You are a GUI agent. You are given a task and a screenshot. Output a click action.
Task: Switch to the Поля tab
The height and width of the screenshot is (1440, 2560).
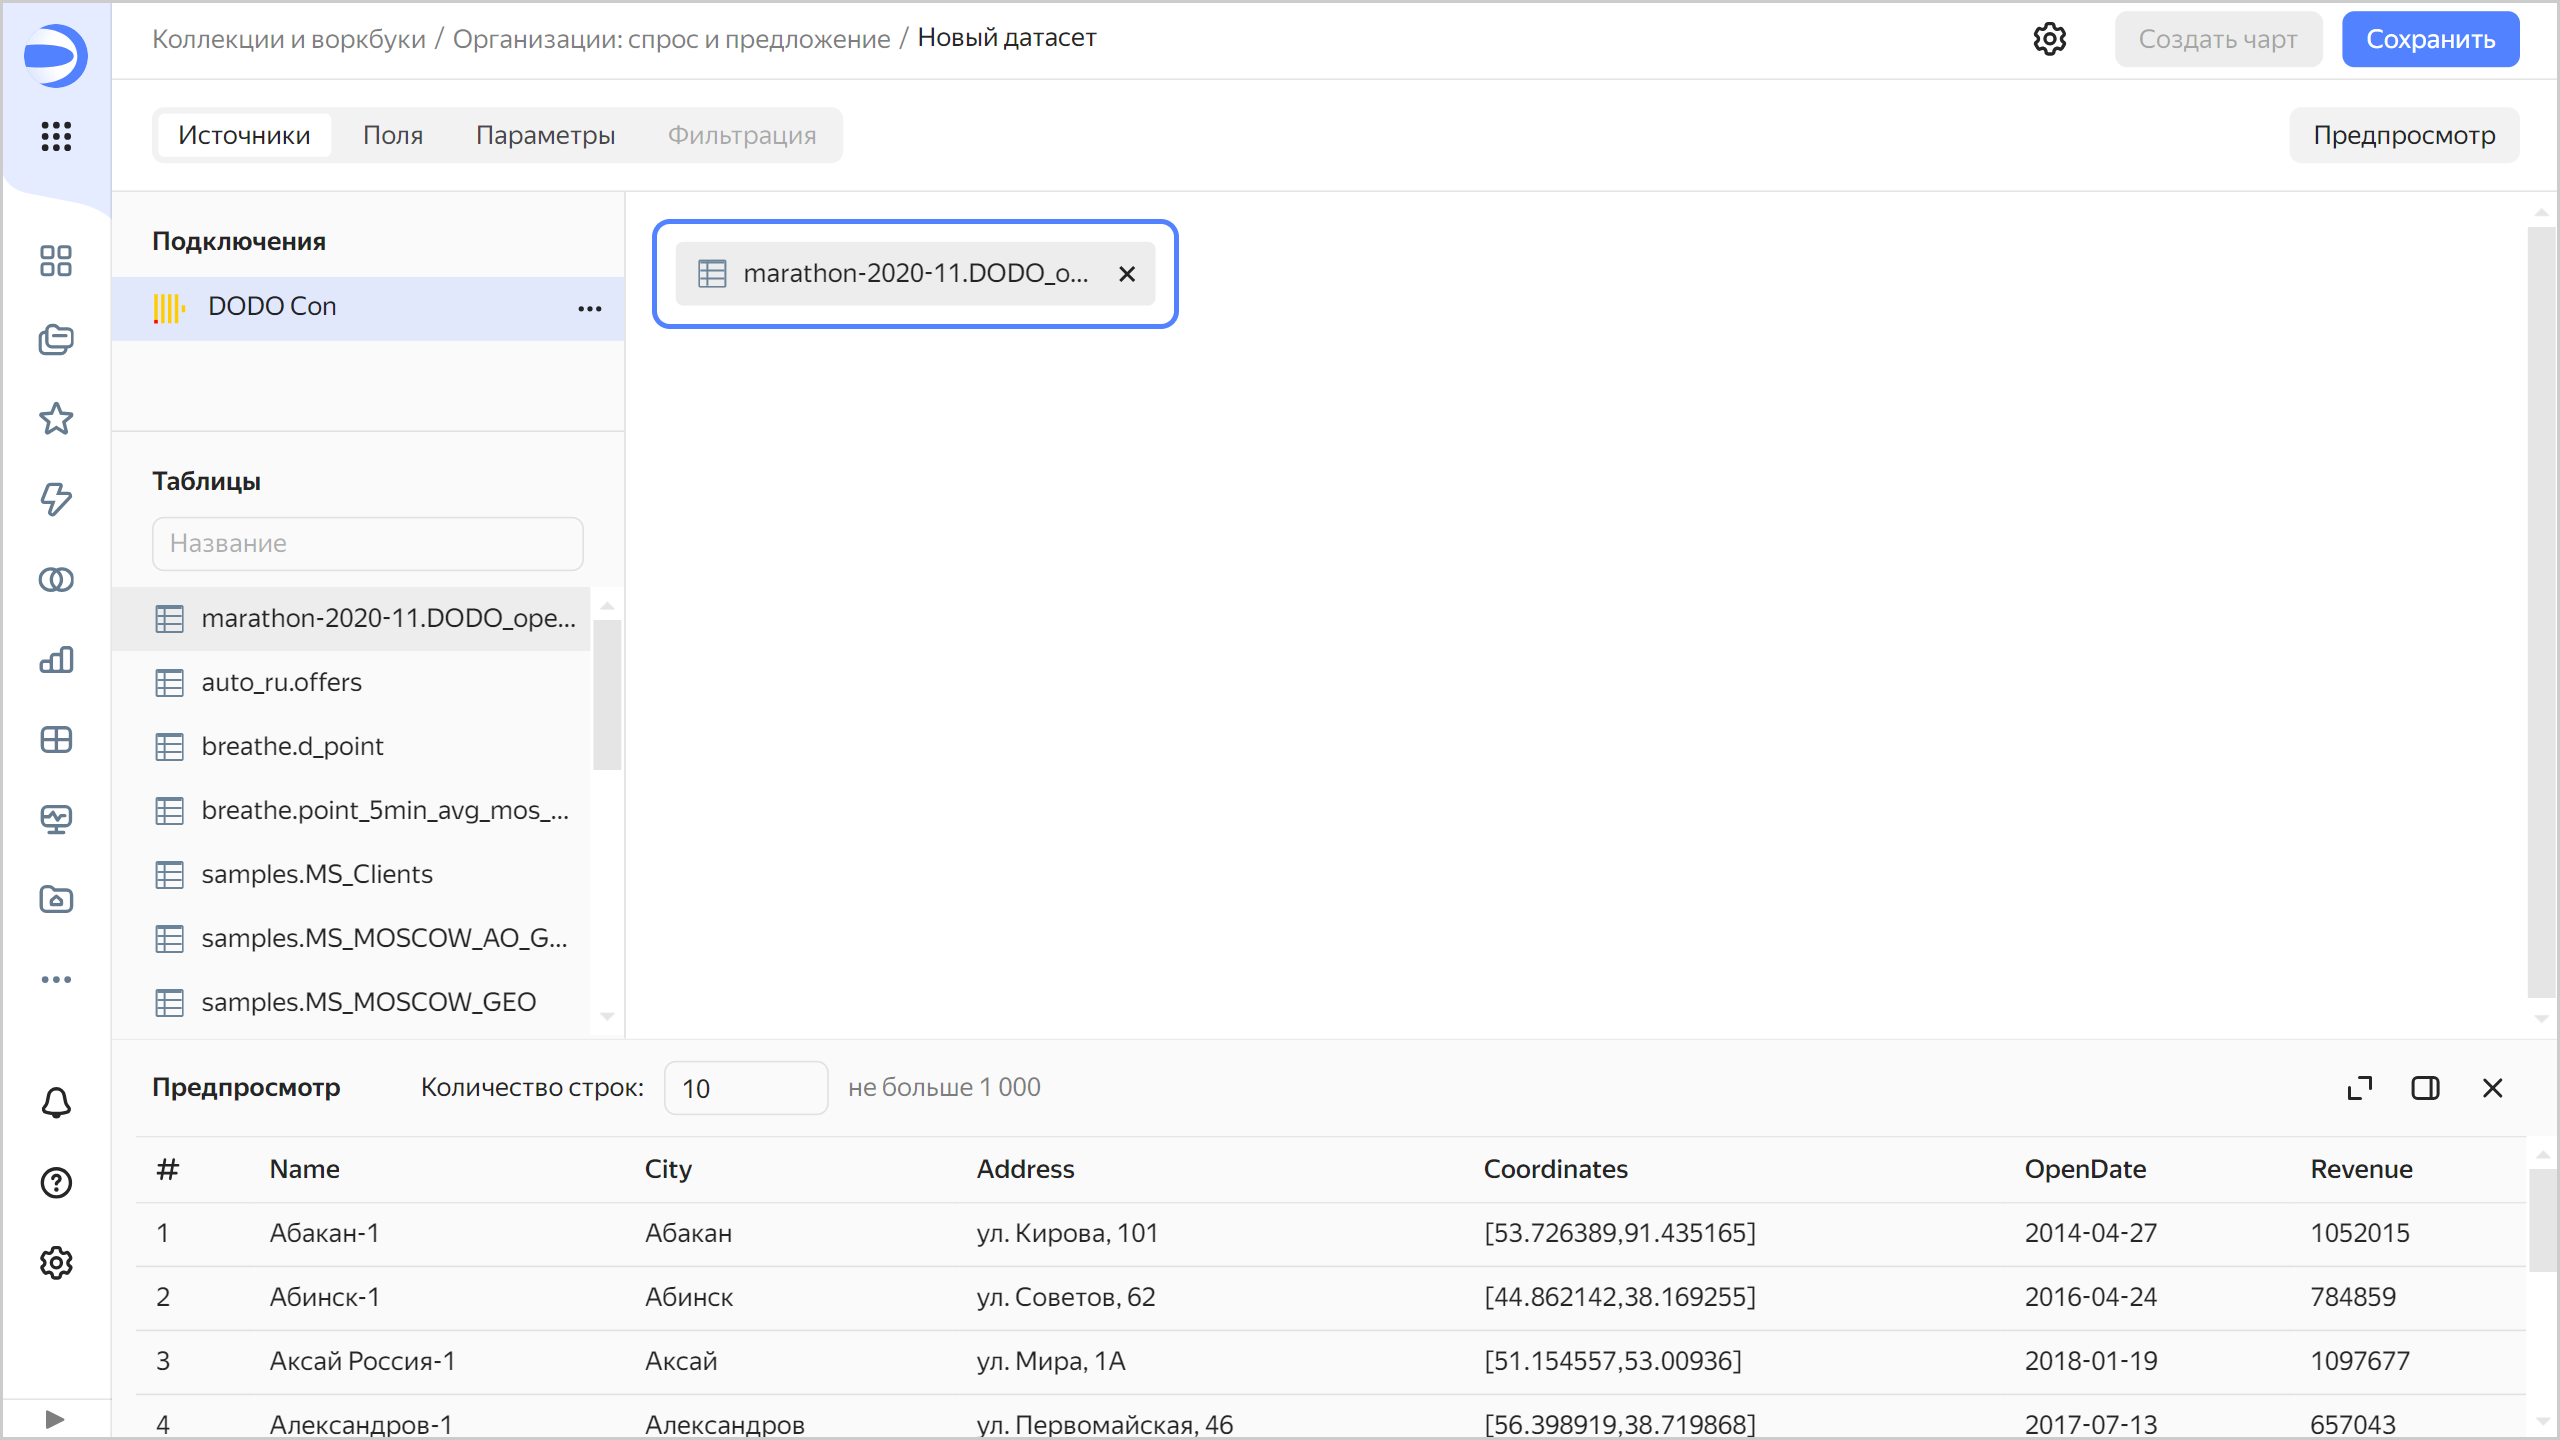click(x=393, y=135)
